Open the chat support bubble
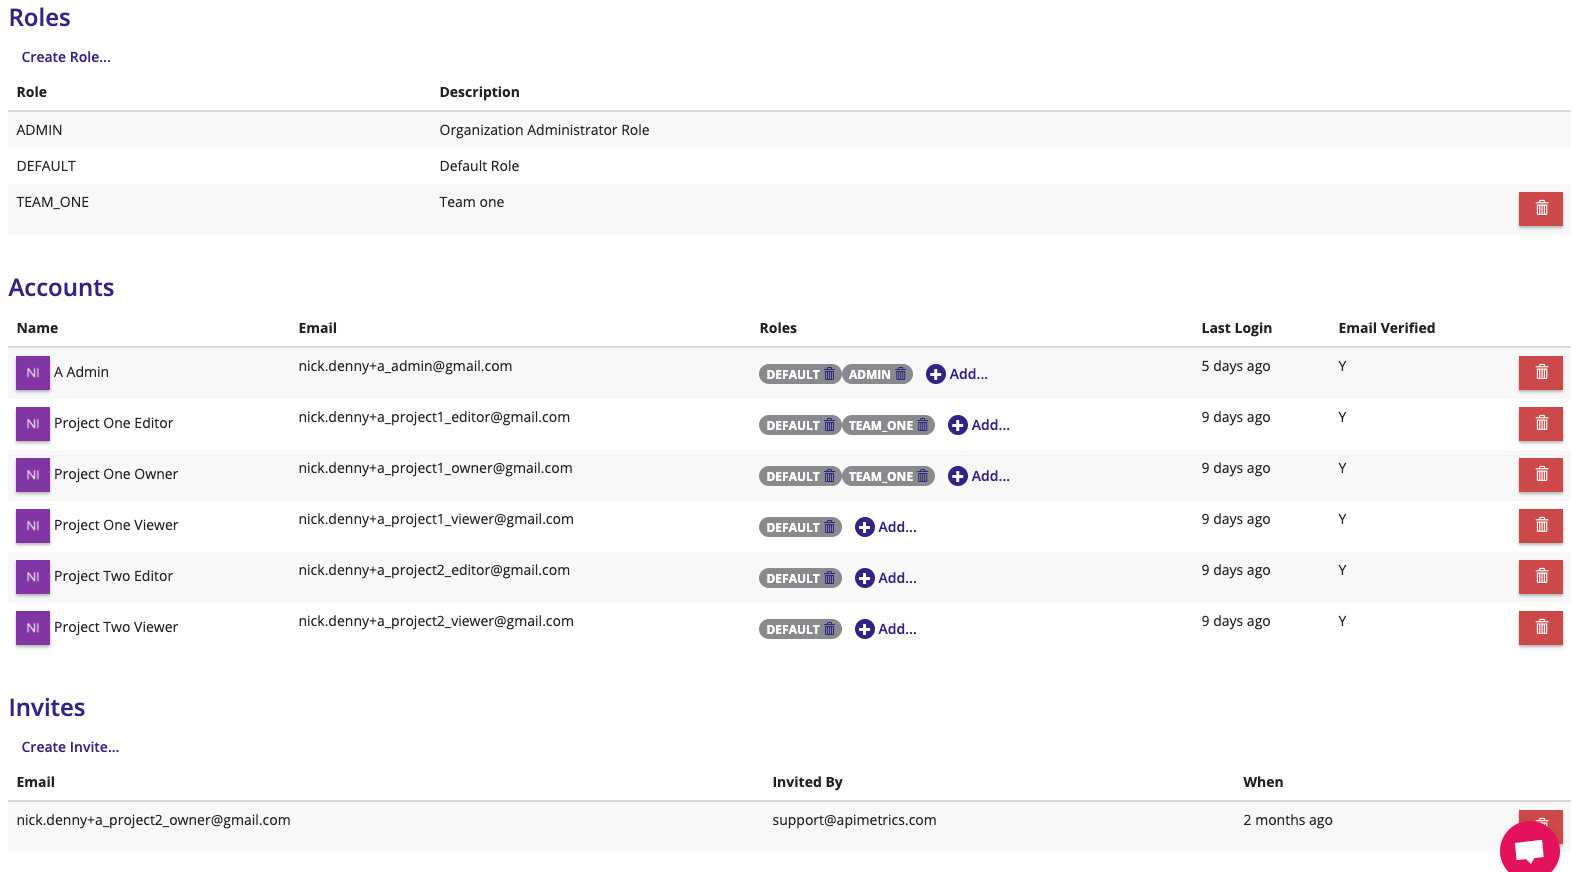The image size is (1577, 872). pos(1529,849)
